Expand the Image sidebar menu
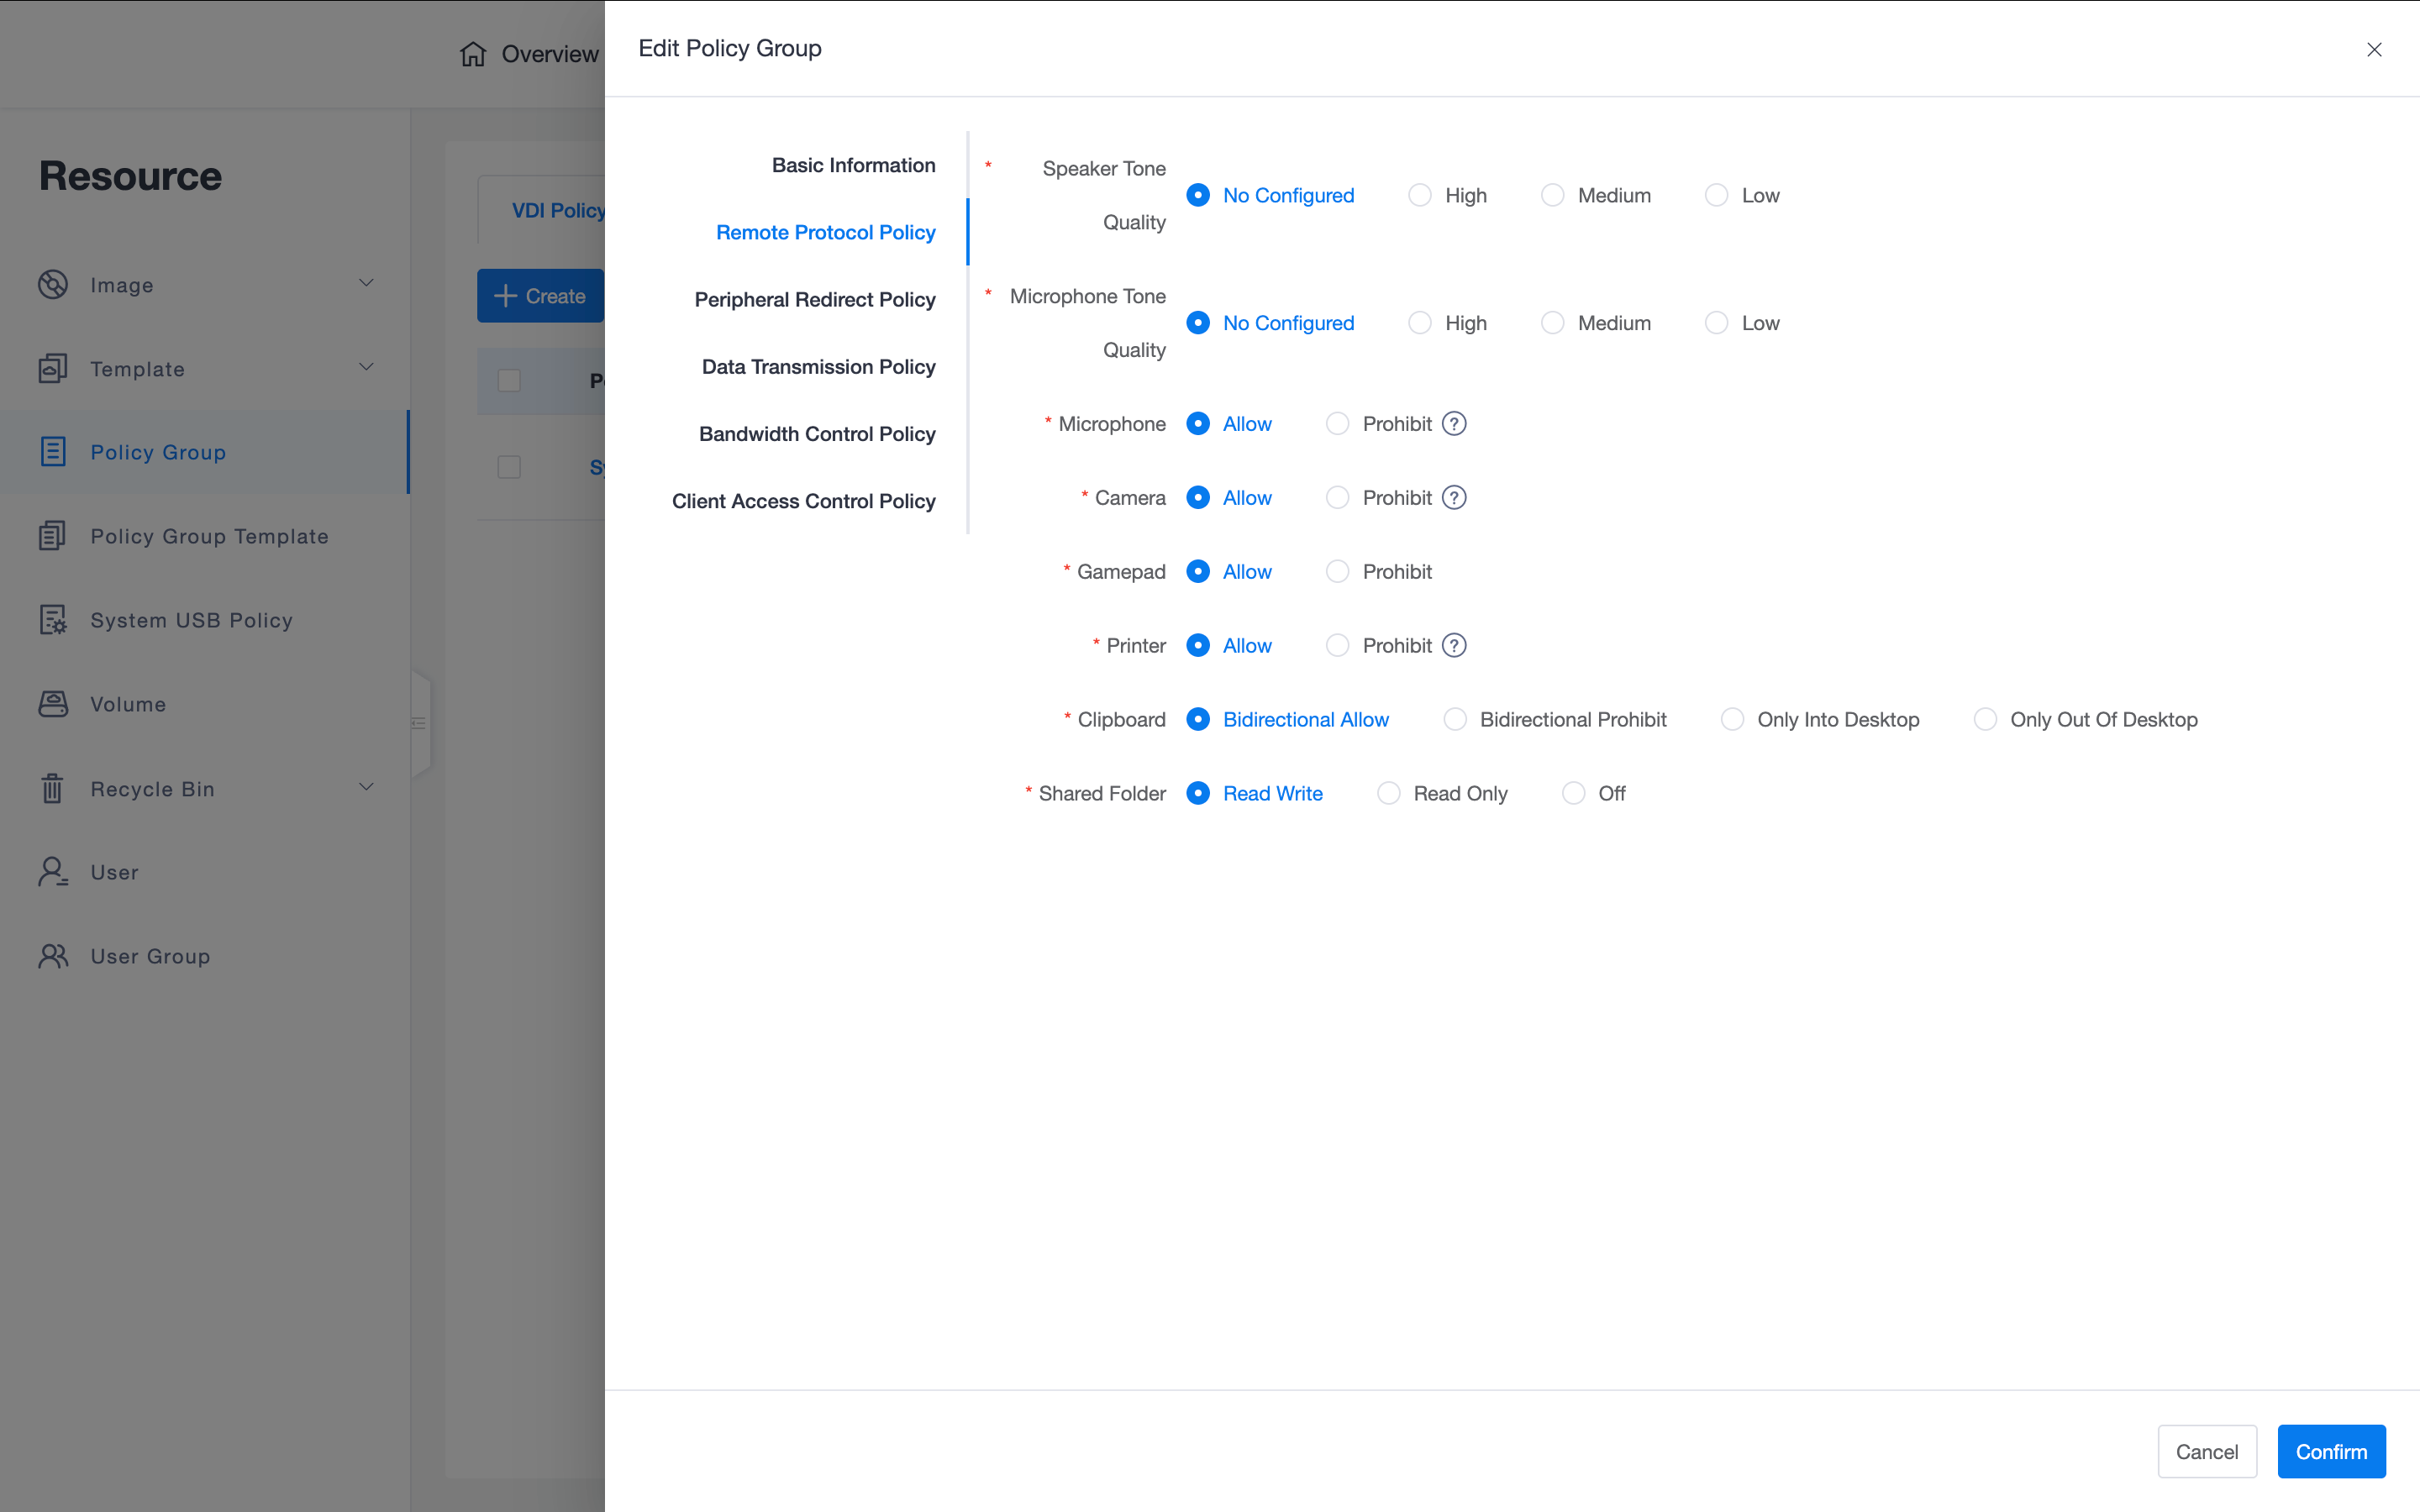The width and height of the screenshot is (2420, 1512). pos(366,284)
